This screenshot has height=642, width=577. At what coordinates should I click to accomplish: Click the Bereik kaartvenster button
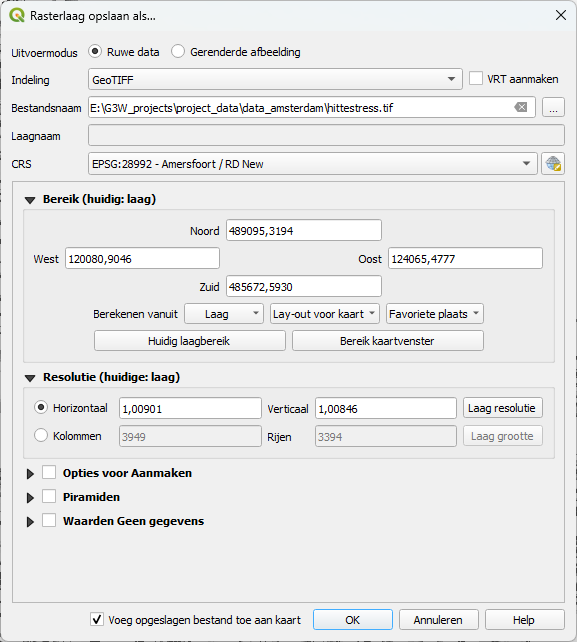click(x=387, y=341)
